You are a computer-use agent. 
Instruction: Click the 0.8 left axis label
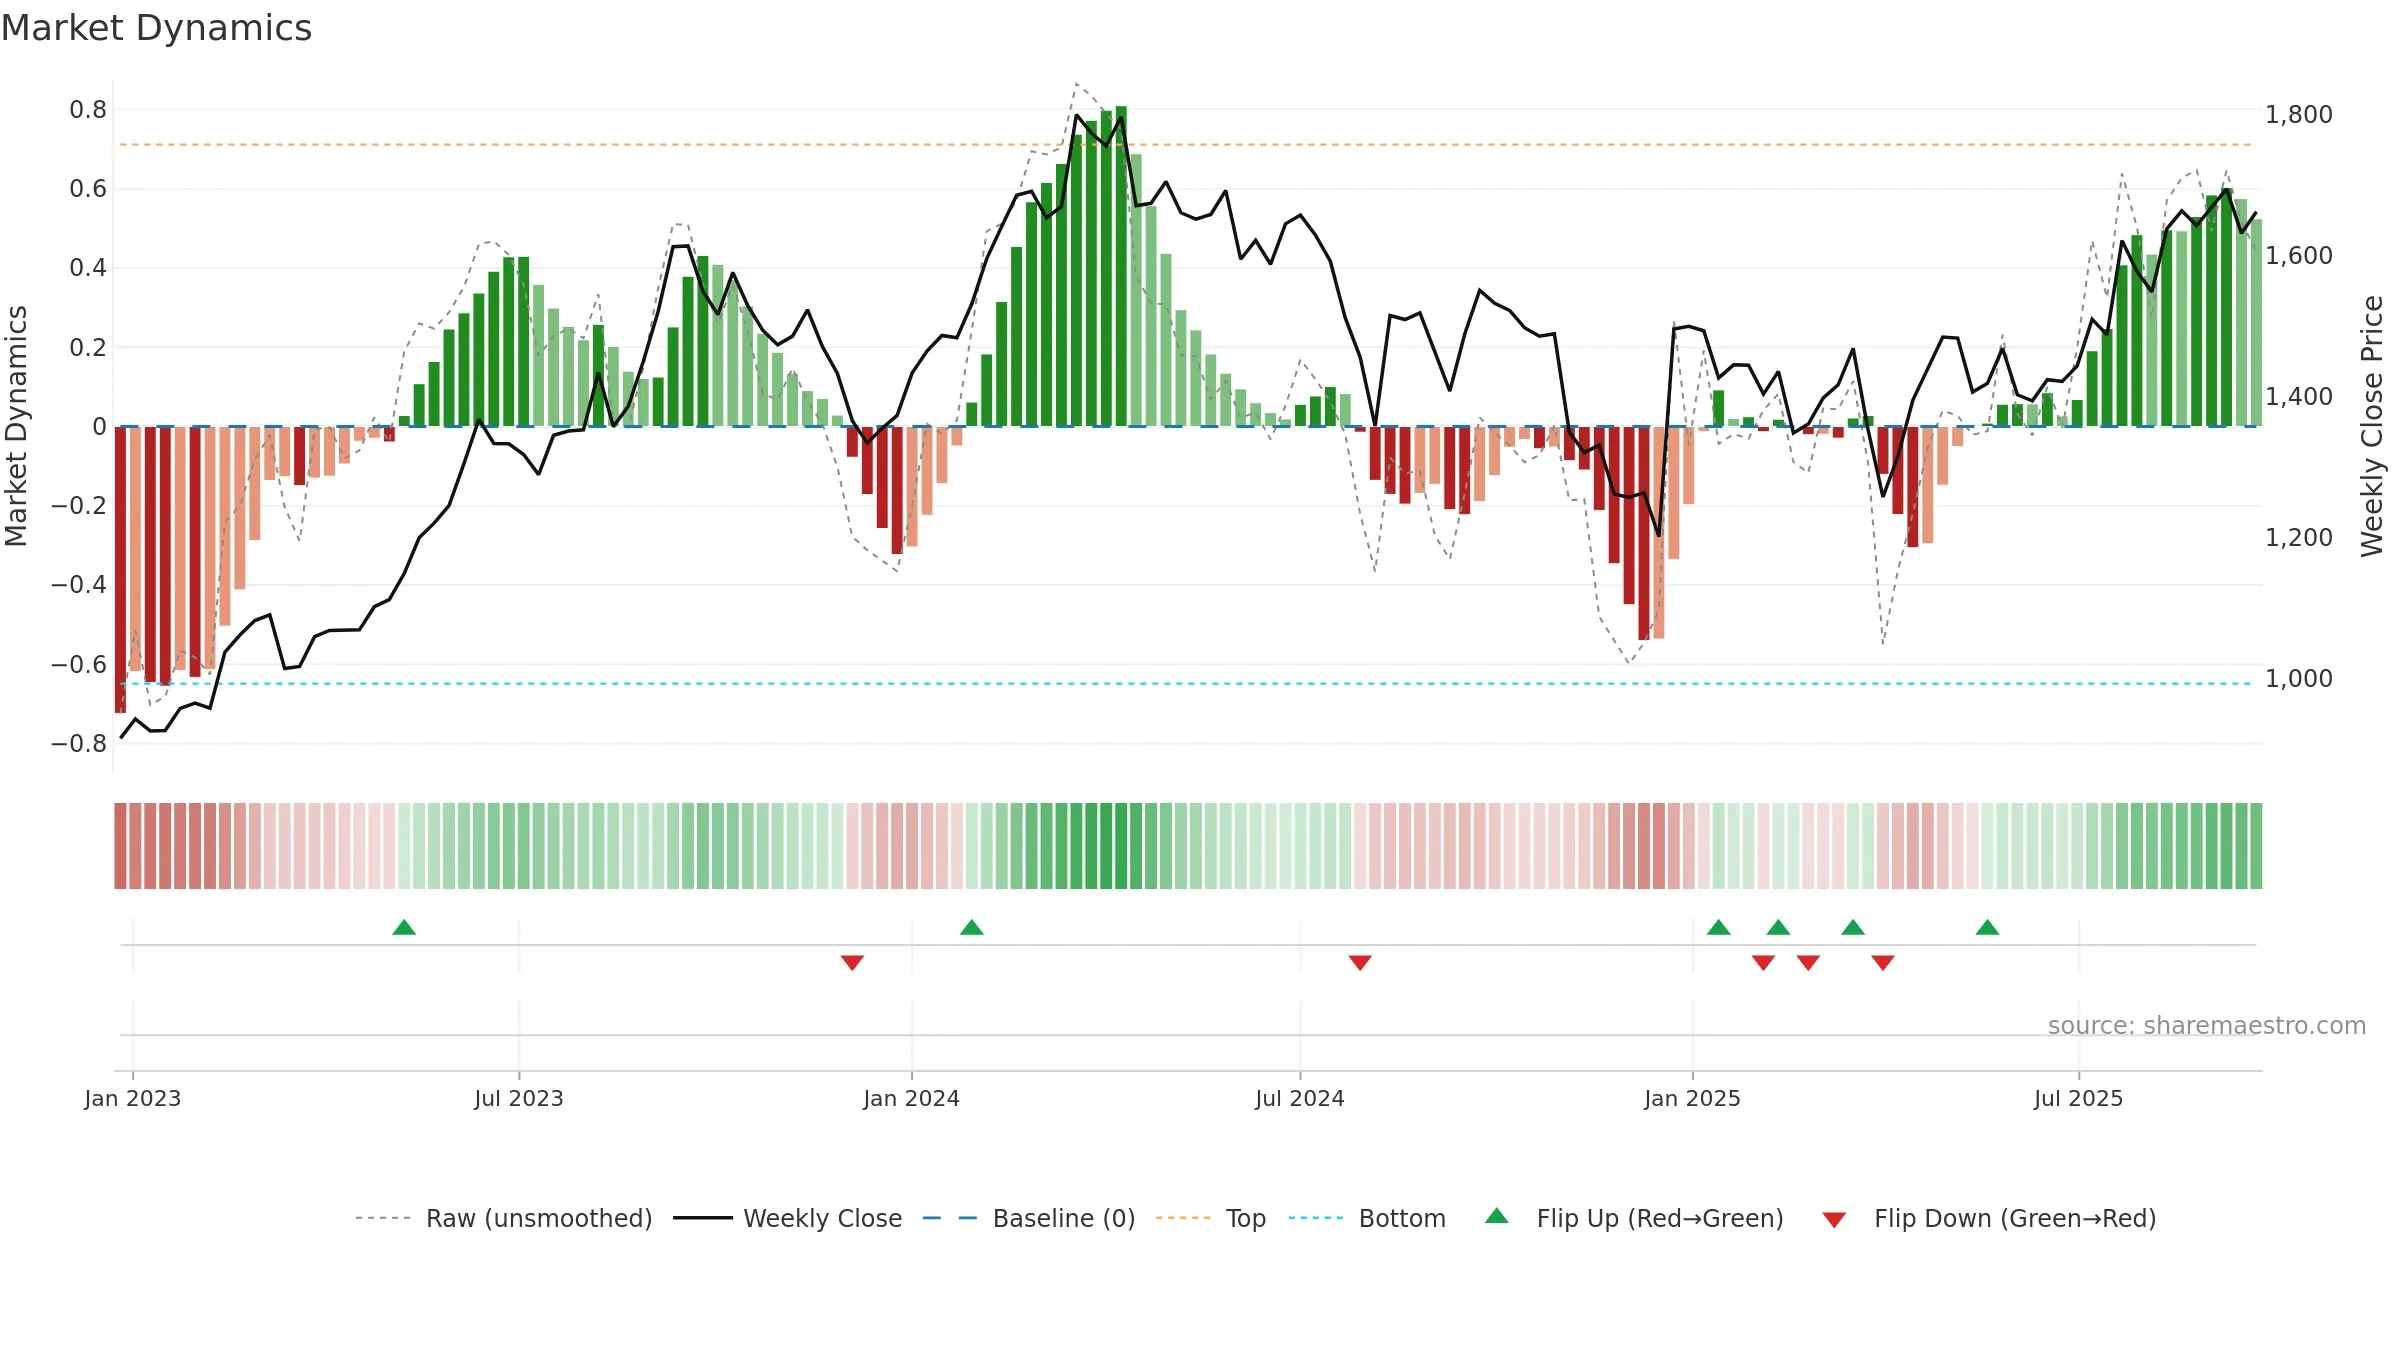click(88, 110)
